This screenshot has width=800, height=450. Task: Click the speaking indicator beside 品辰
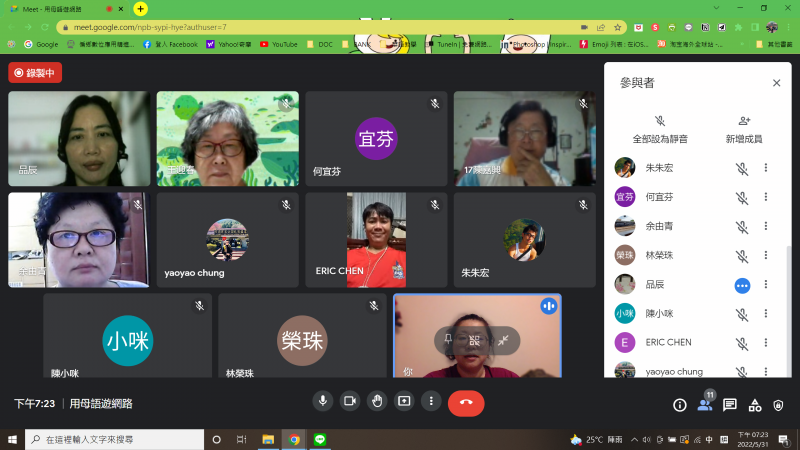point(742,285)
